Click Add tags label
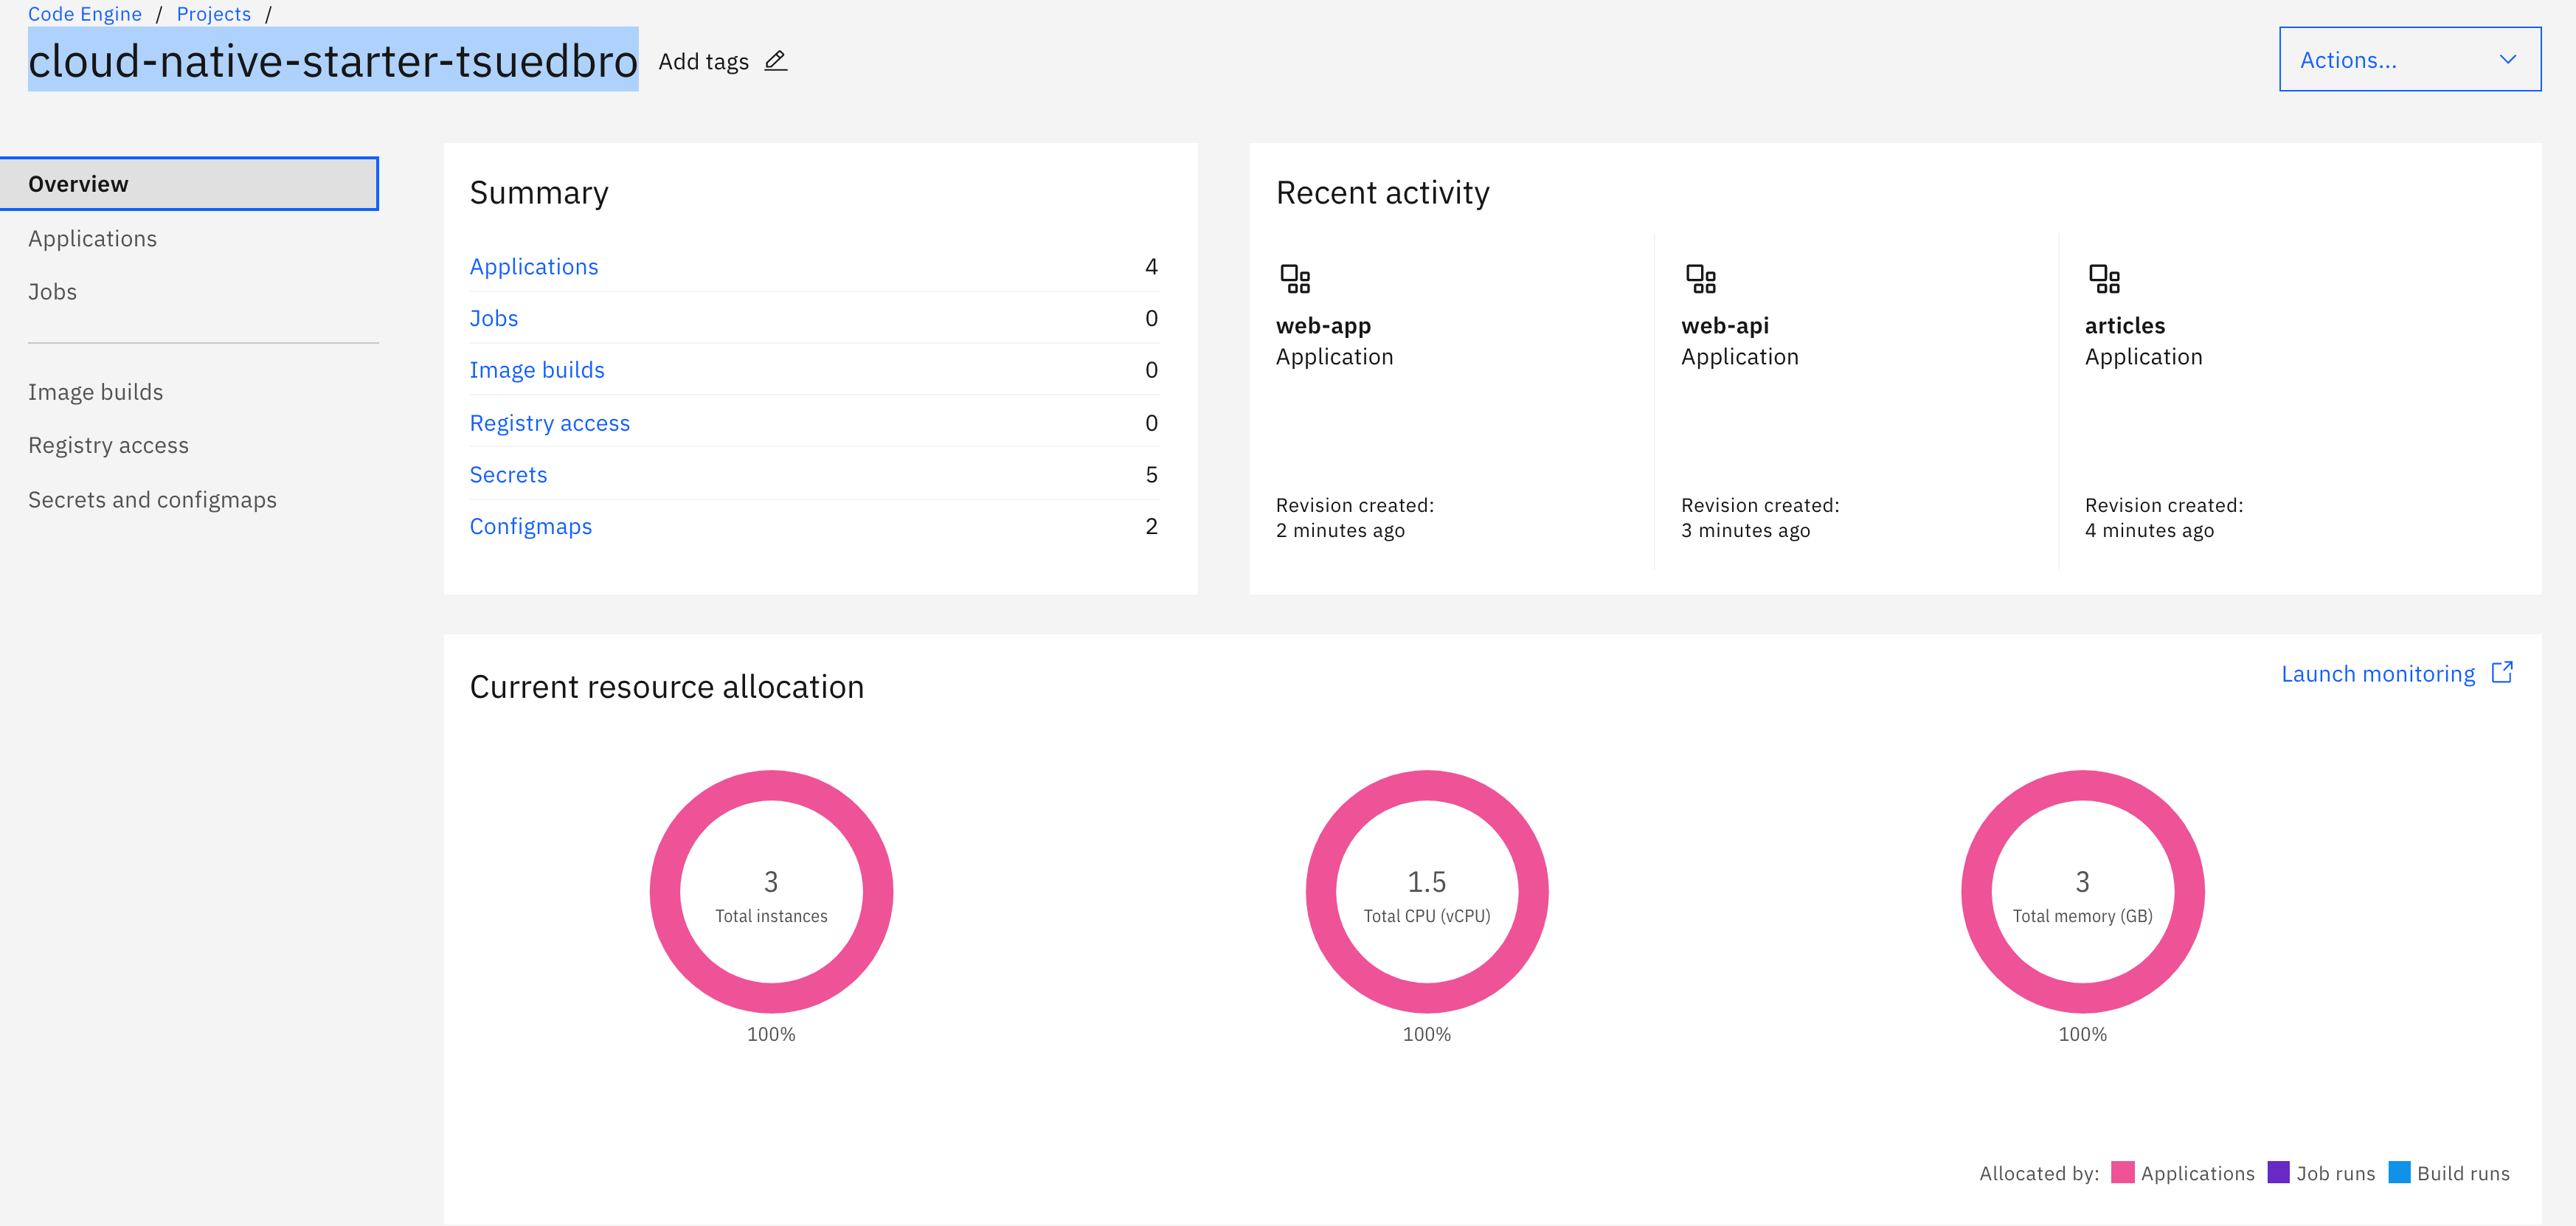 tap(703, 62)
